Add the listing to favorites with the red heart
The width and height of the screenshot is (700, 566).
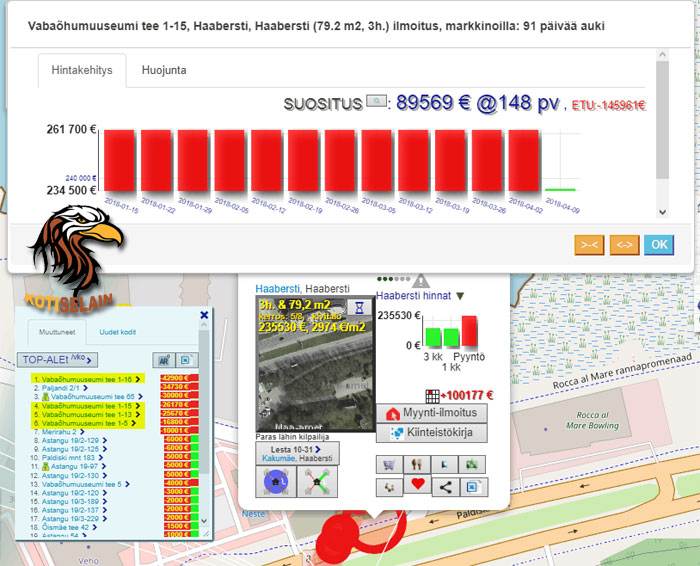pyautogui.click(x=417, y=484)
